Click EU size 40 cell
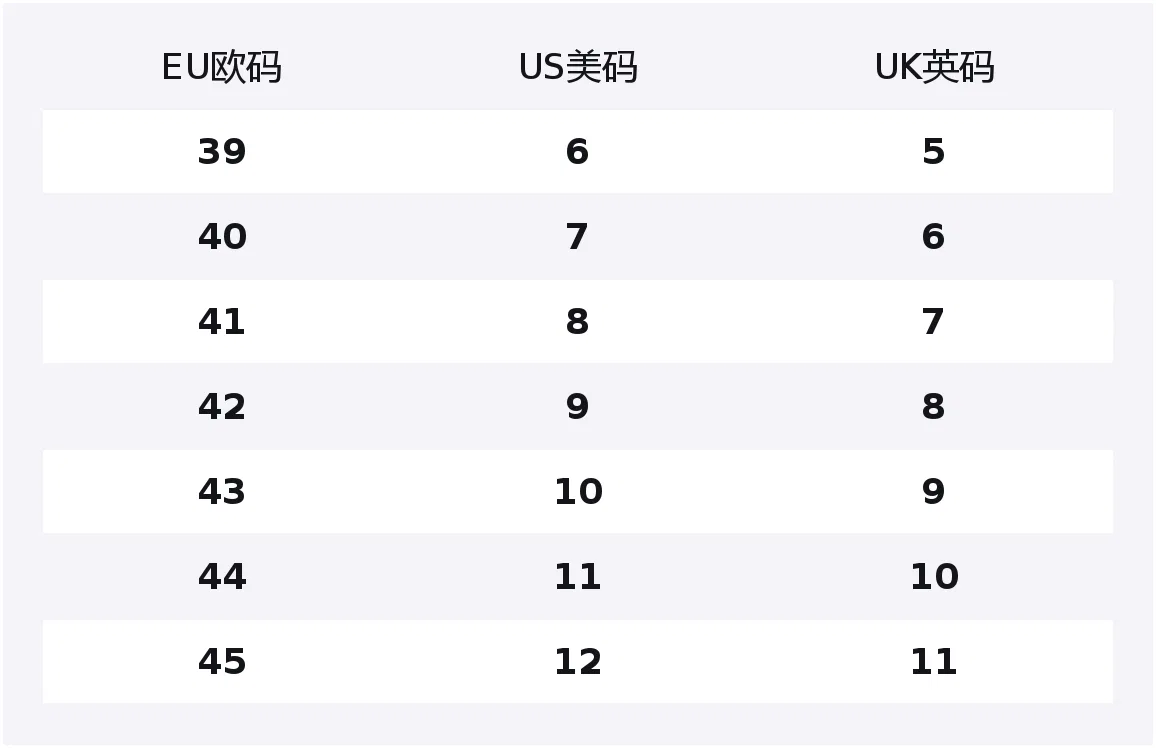The height and width of the screenshot is (748, 1156). [221, 237]
